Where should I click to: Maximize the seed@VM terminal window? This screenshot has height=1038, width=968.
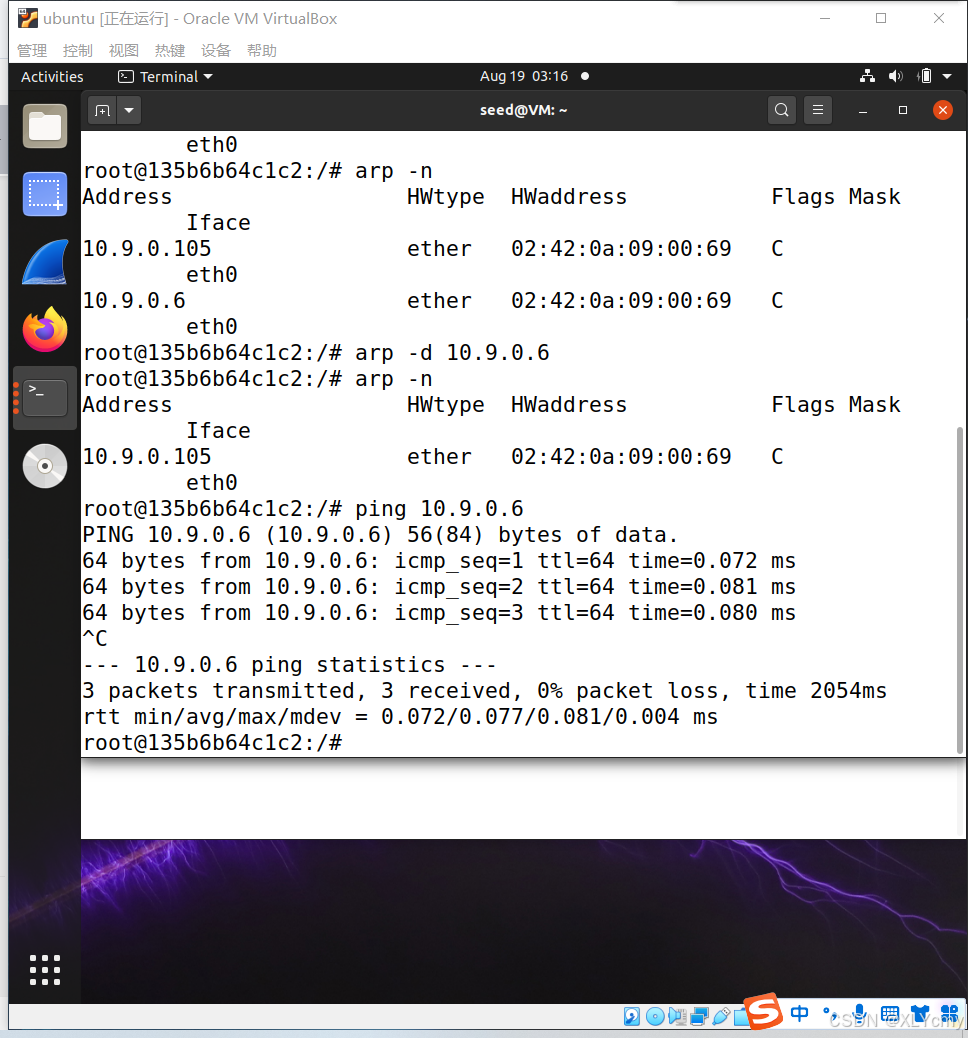point(902,111)
